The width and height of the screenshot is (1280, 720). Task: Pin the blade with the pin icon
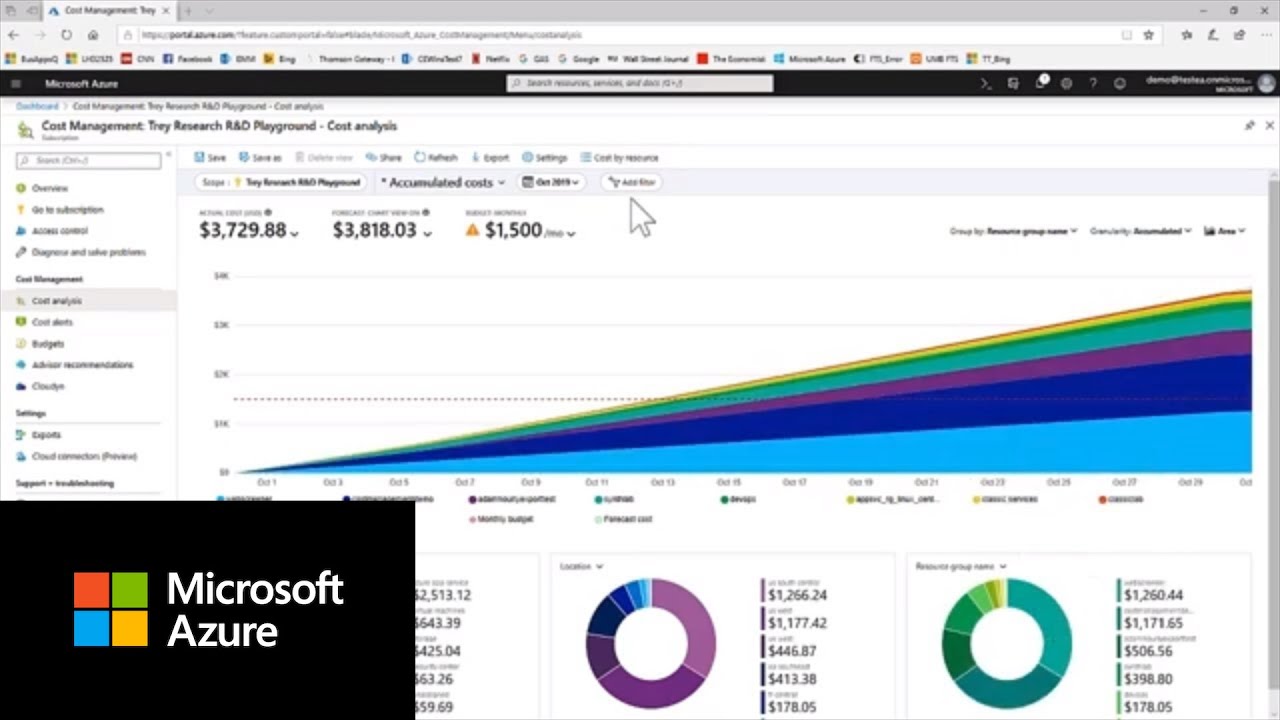[1250, 126]
